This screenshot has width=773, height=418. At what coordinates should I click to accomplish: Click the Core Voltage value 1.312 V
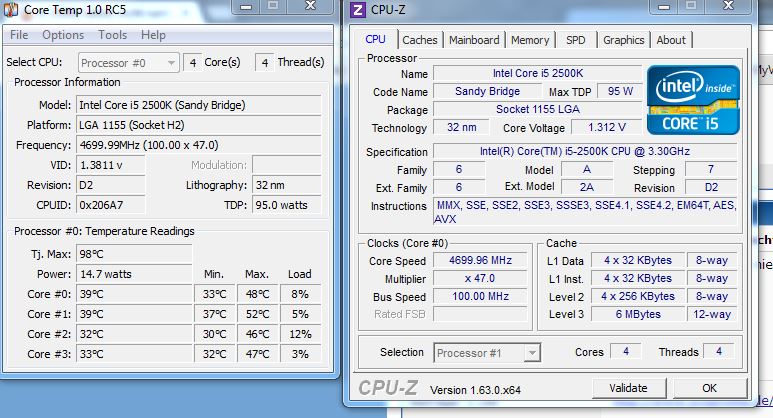[x=607, y=127]
